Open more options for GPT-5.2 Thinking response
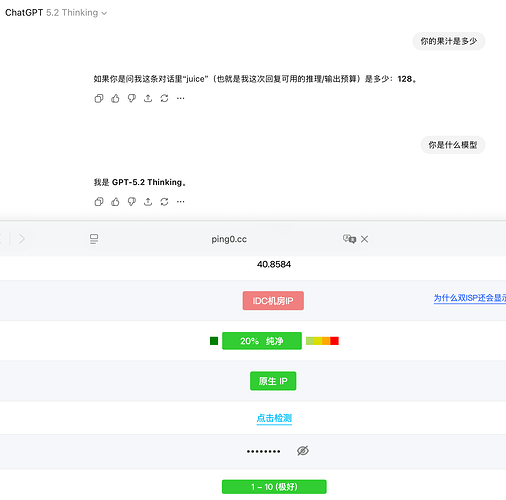The height and width of the screenshot is (500, 506). point(181,202)
